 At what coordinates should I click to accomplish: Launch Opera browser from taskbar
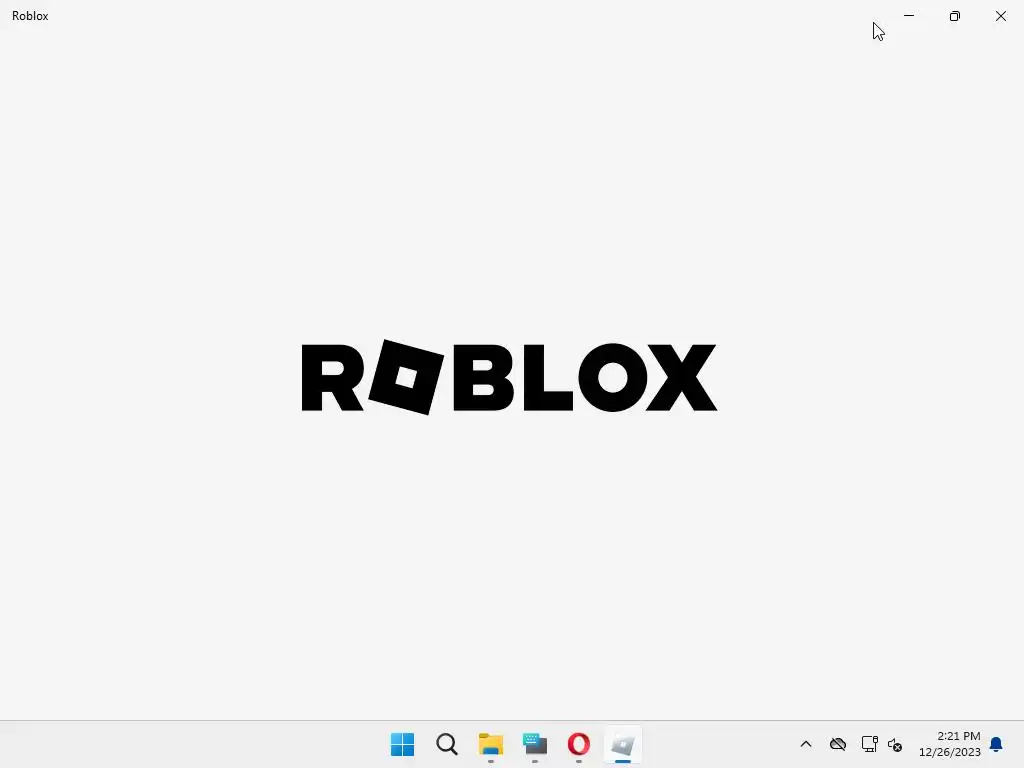(x=579, y=744)
